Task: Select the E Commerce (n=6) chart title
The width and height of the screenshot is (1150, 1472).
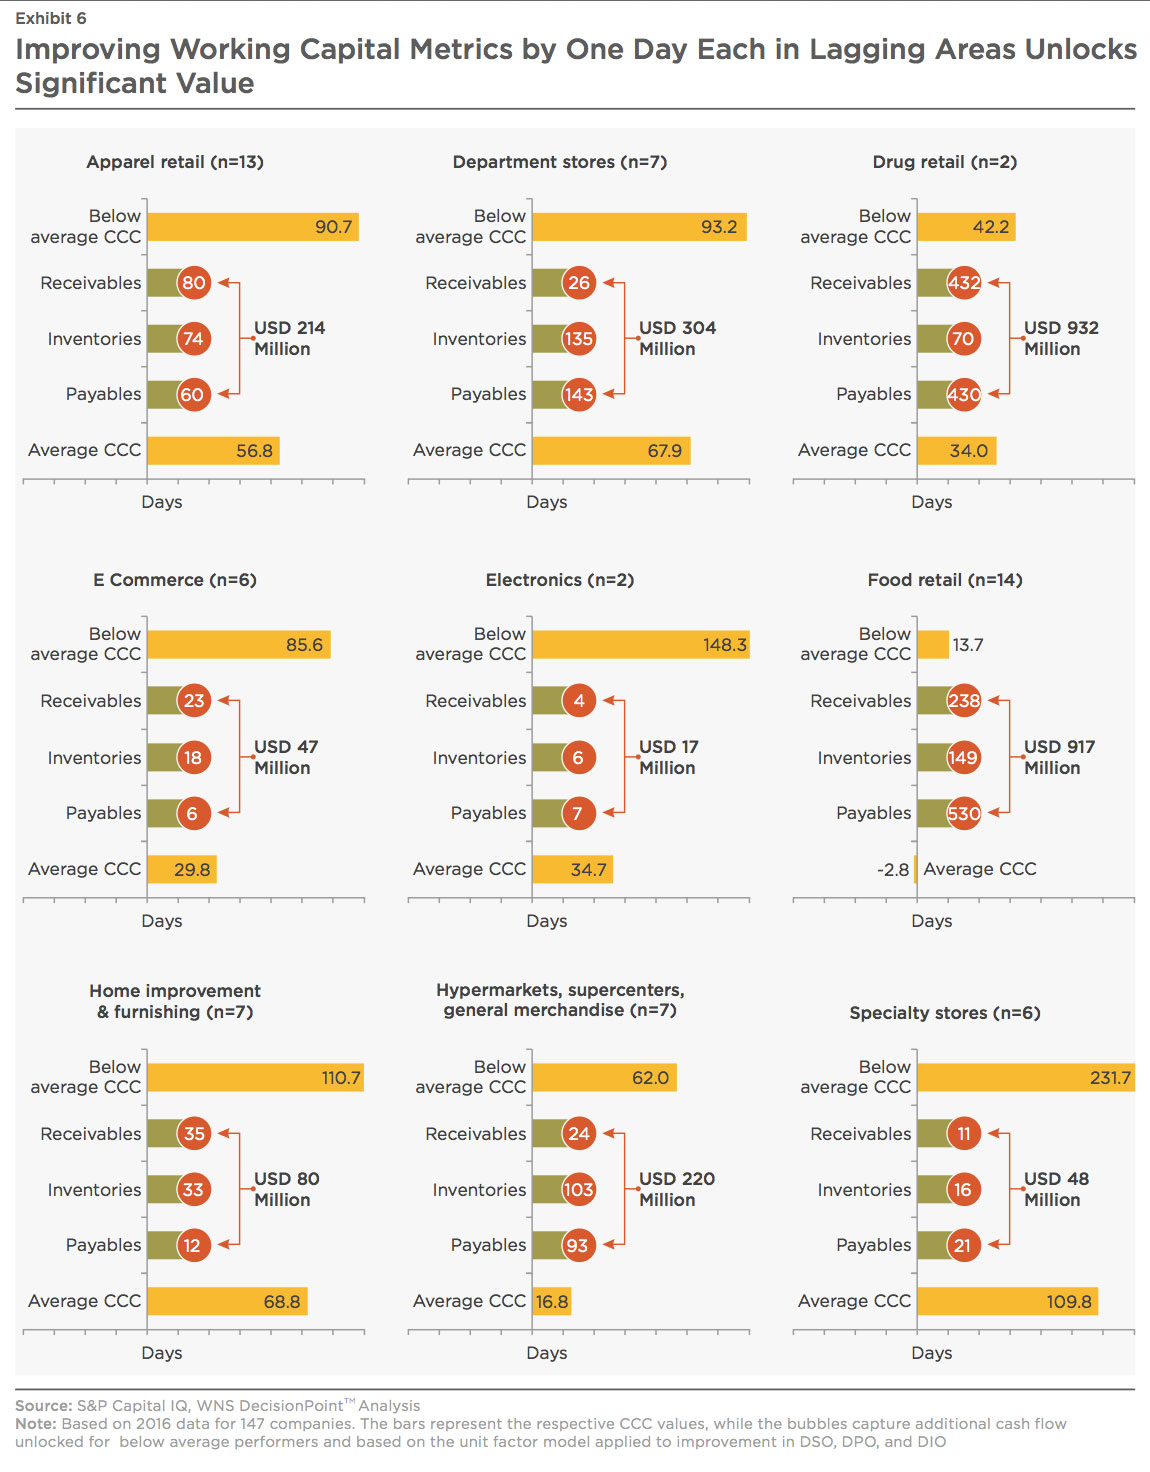Action: click(x=175, y=580)
